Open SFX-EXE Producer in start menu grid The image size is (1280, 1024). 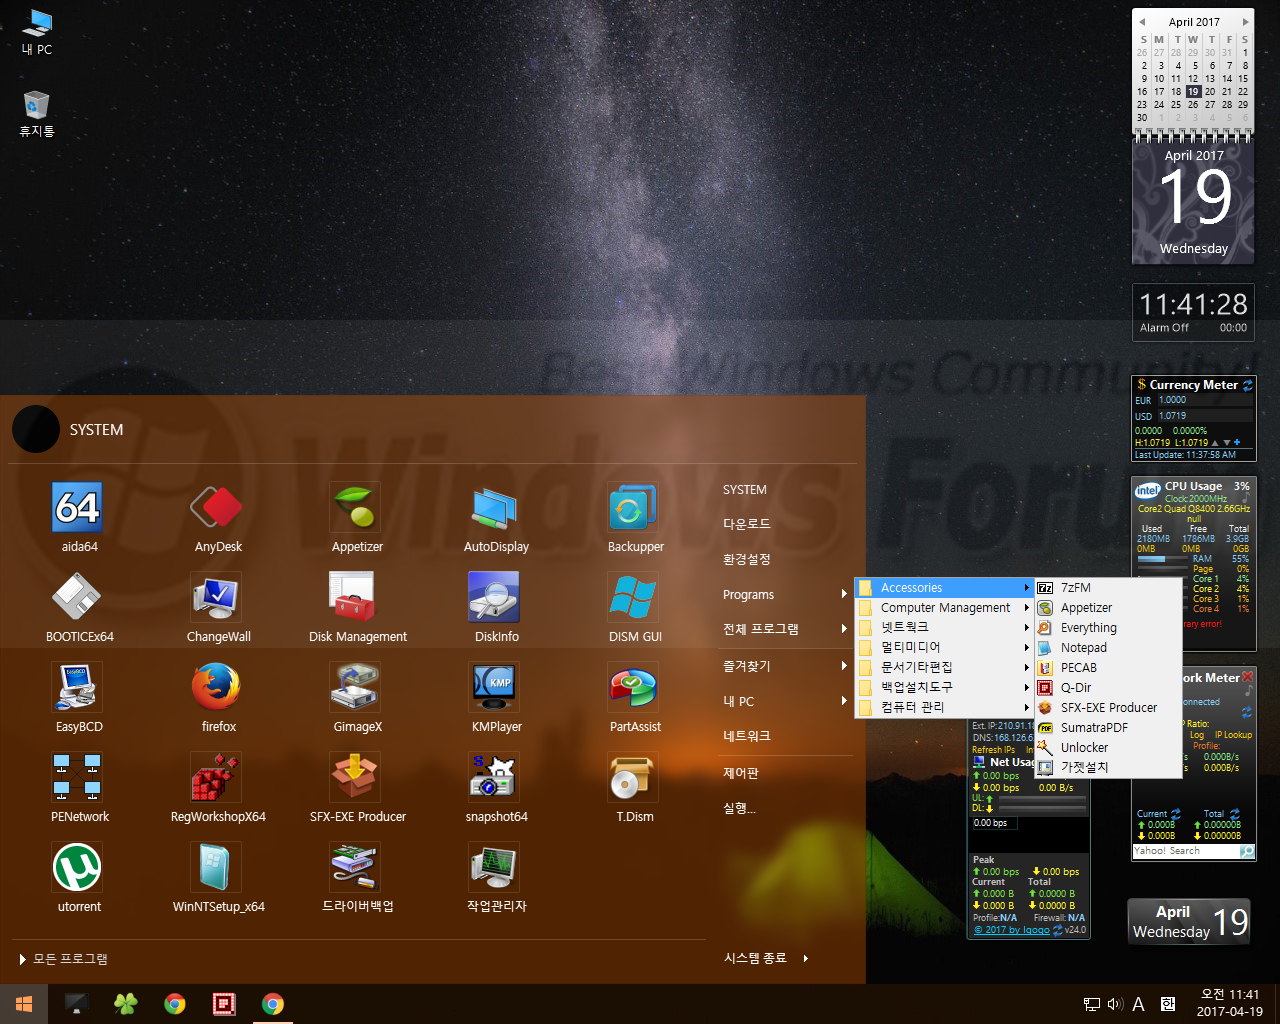click(357, 788)
